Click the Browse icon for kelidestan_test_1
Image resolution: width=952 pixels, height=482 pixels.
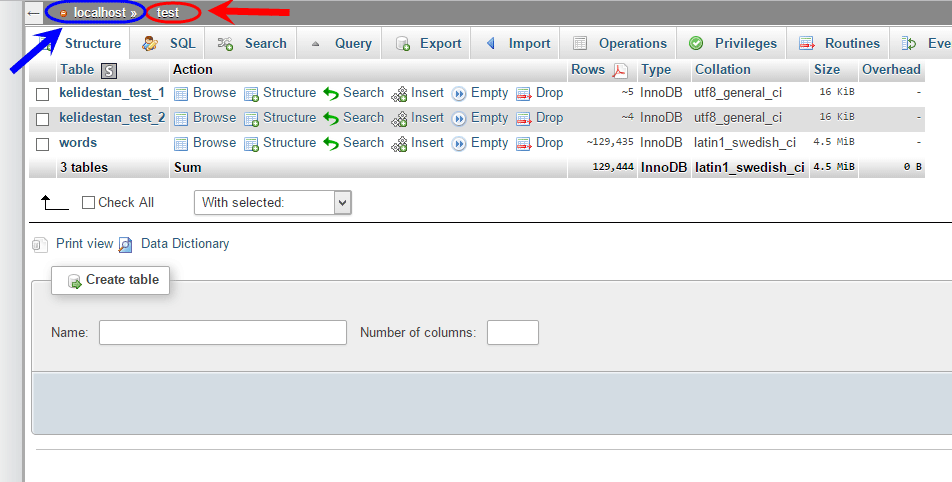pyautogui.click(x=181, y=93)
